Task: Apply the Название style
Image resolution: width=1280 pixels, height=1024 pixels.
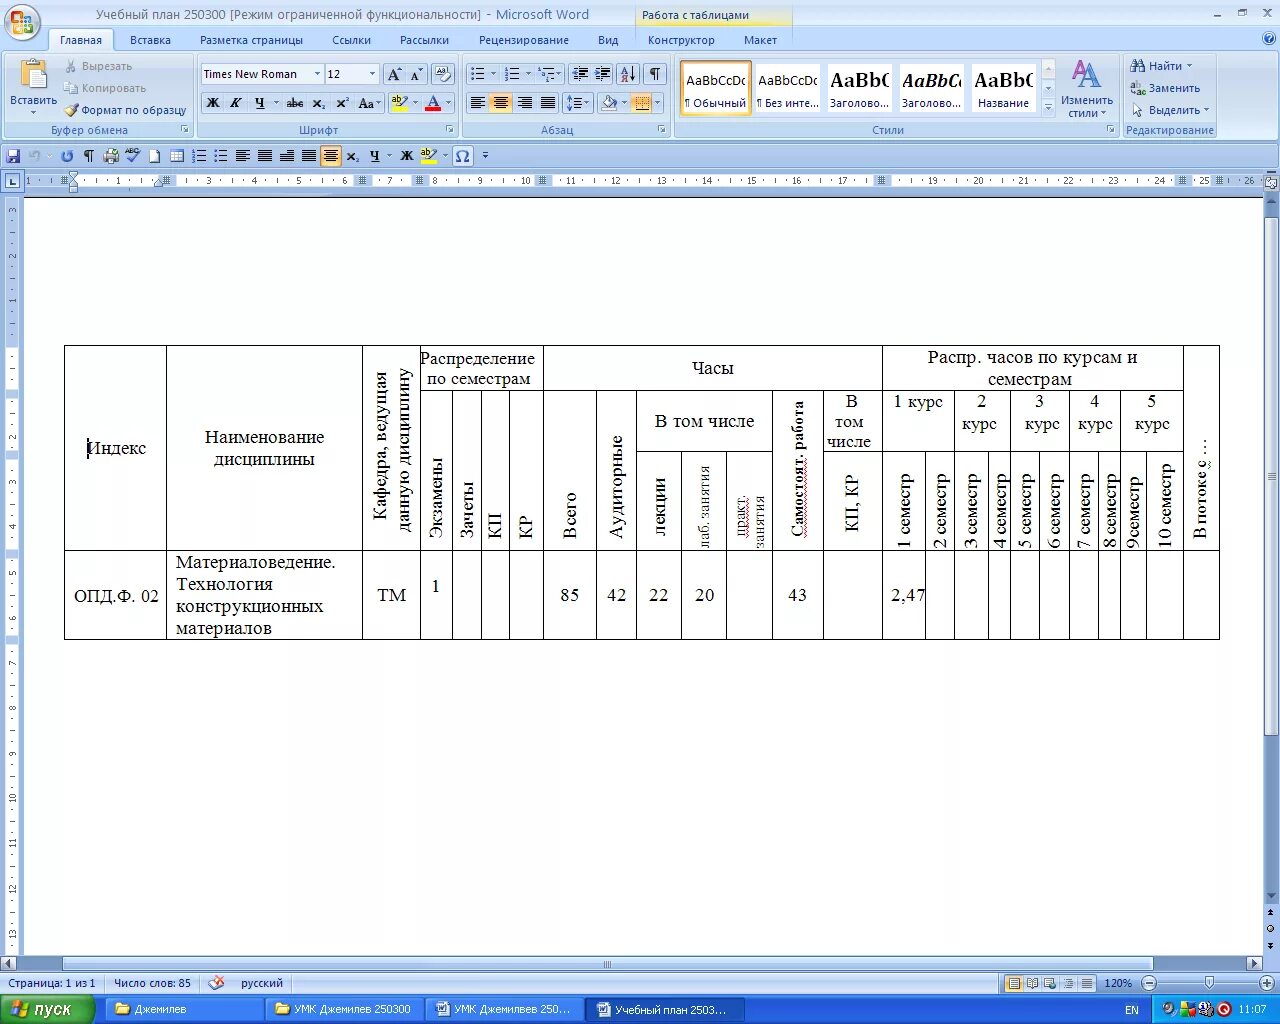Action: tap(1003, 89)
